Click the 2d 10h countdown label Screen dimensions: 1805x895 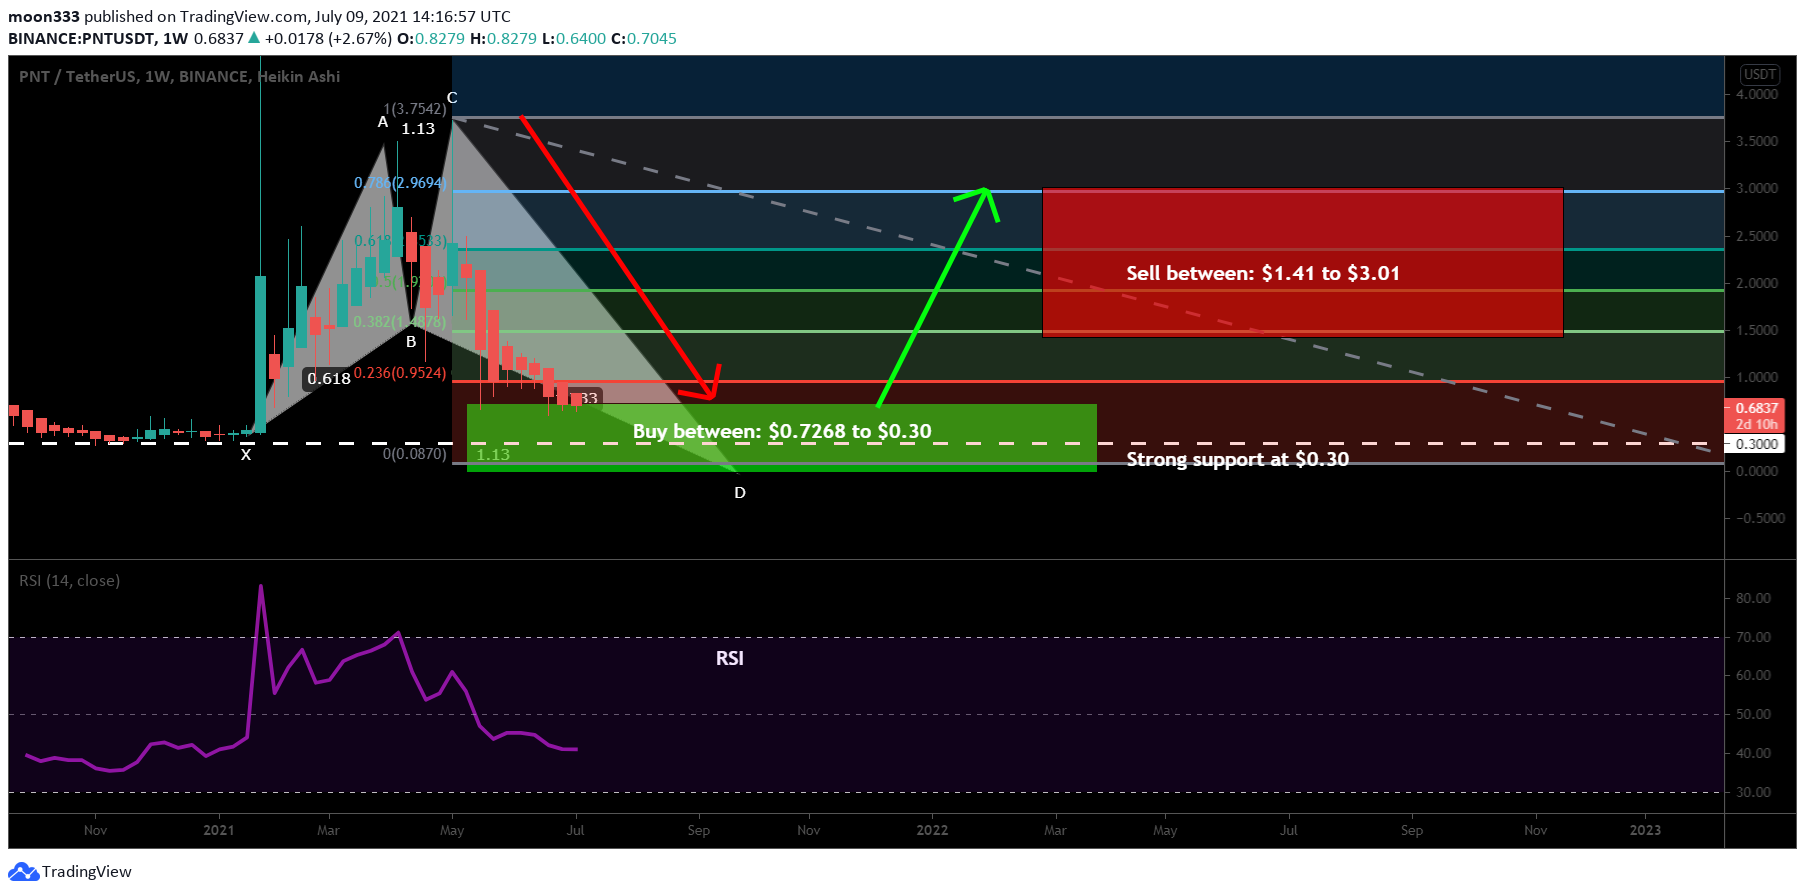1756,424
